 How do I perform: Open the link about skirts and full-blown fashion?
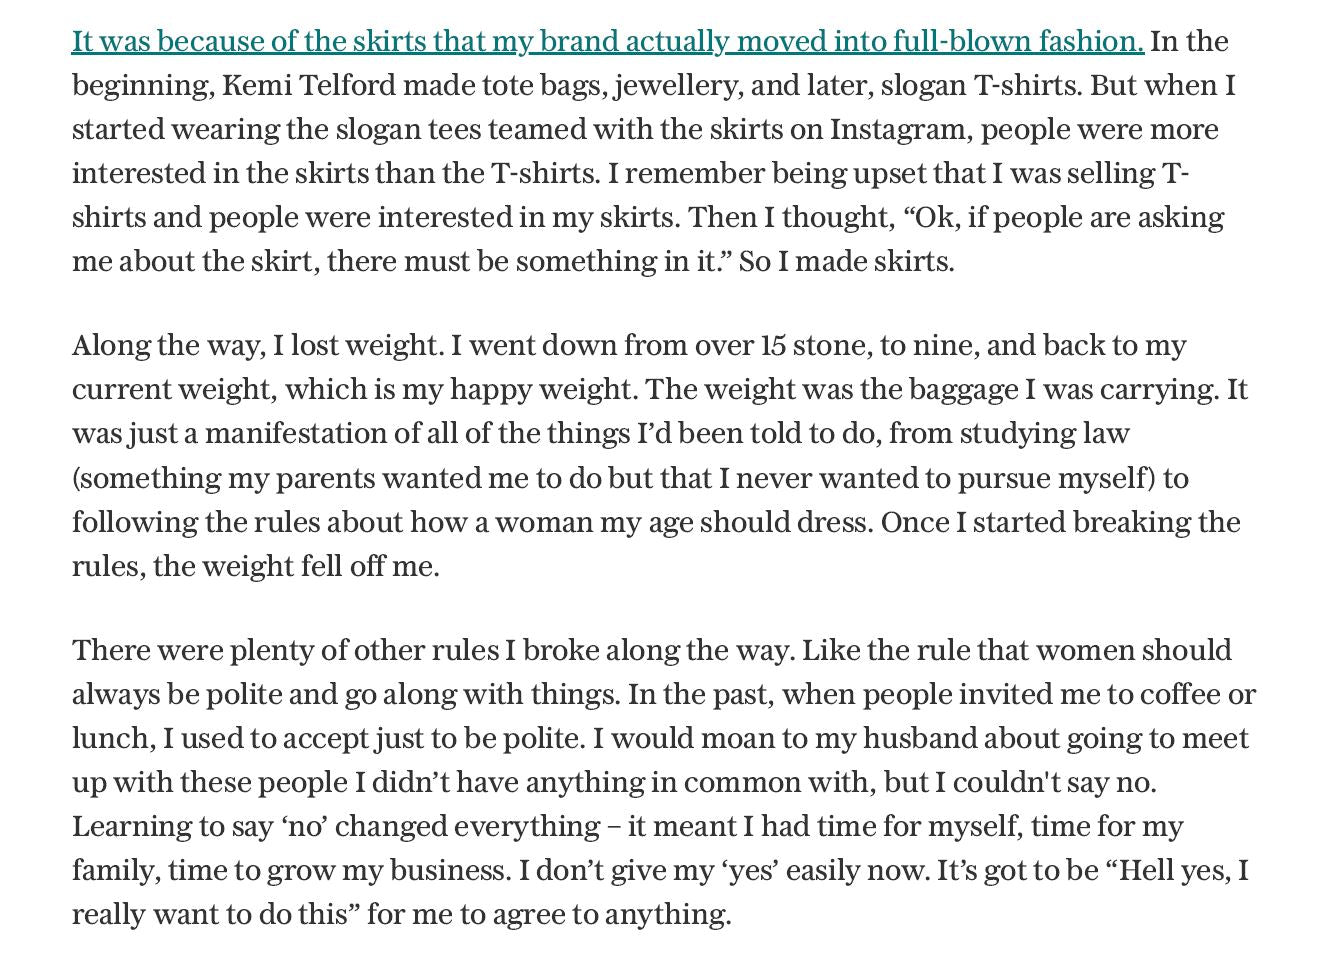[608, 42]
